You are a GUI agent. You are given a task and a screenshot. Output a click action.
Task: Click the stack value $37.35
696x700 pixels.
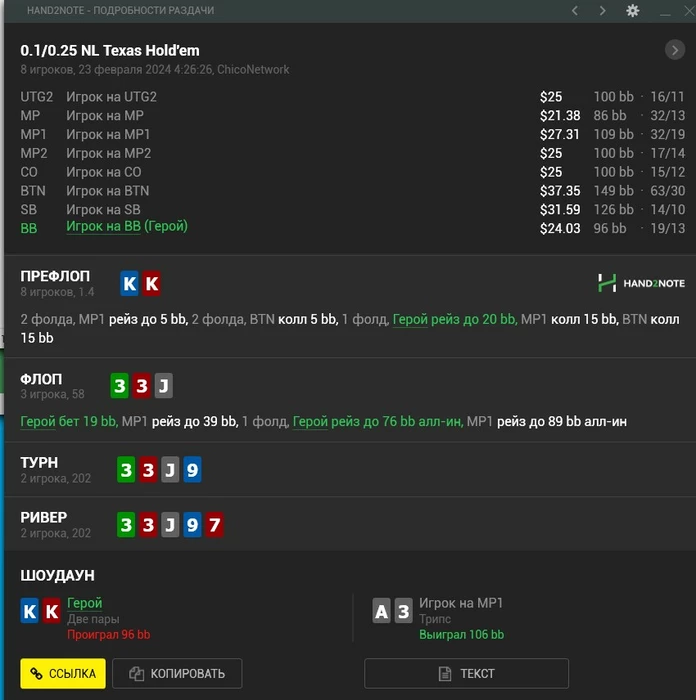point(560,191)
